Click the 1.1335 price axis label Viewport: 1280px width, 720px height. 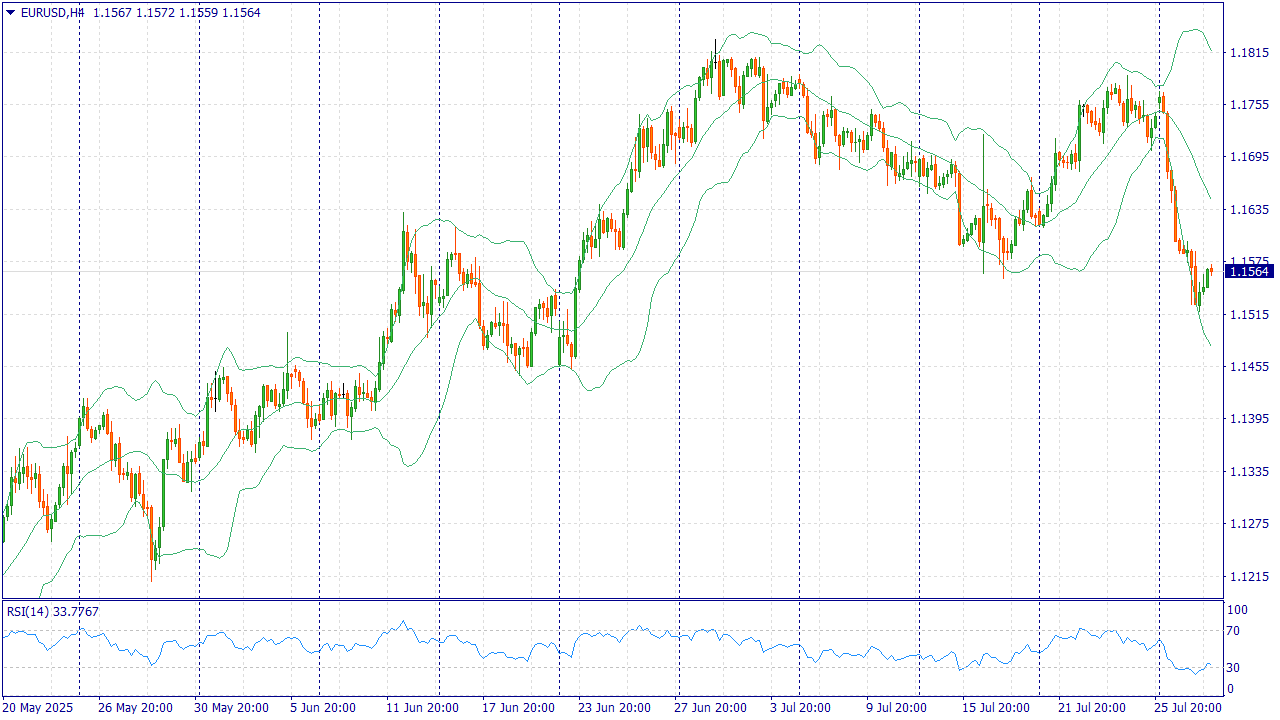pyautogui.click(x=1249, y=471)
